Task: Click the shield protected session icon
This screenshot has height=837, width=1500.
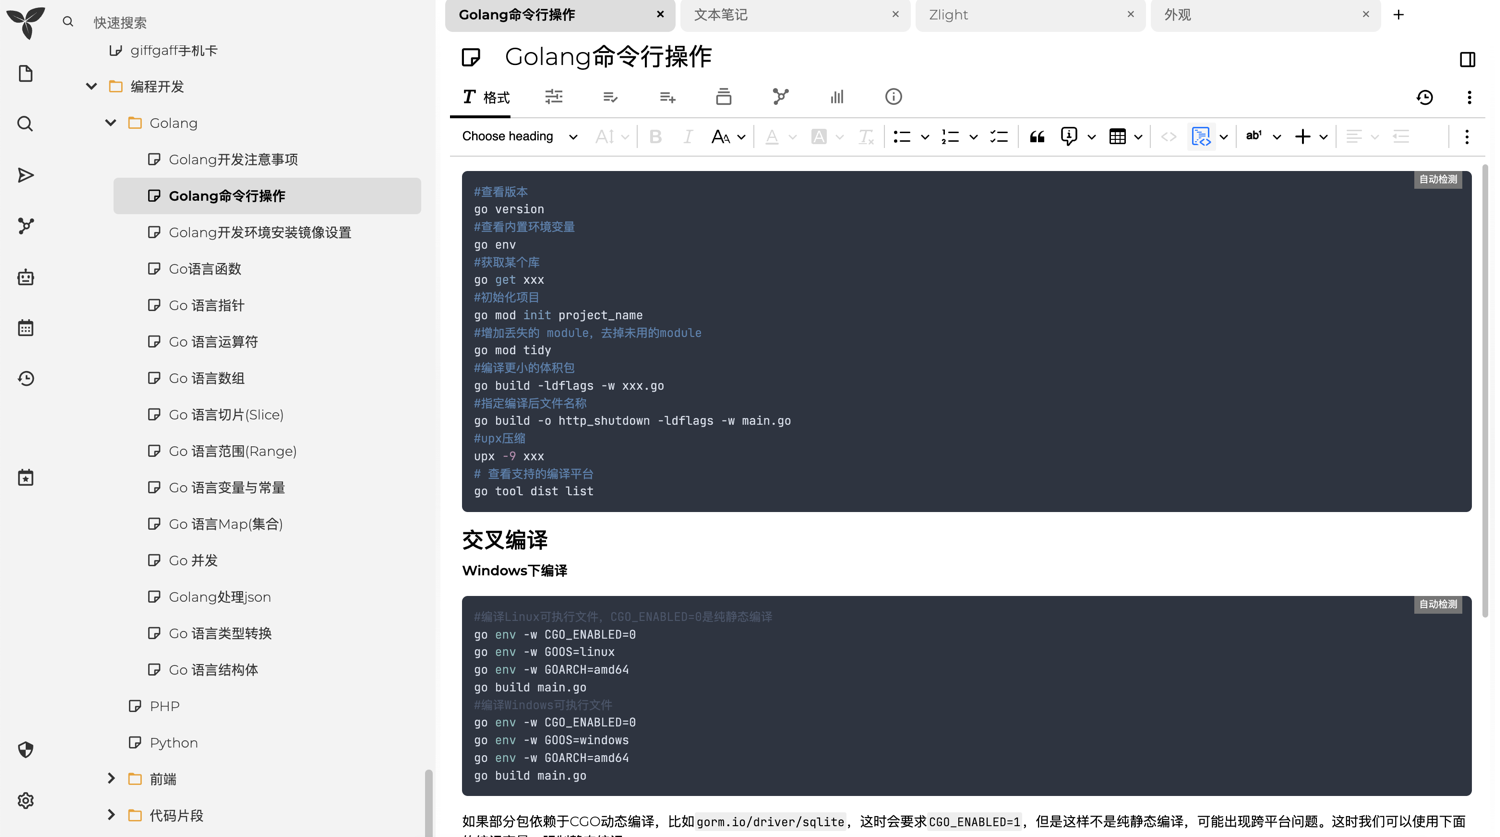Action: coord(26,750)
